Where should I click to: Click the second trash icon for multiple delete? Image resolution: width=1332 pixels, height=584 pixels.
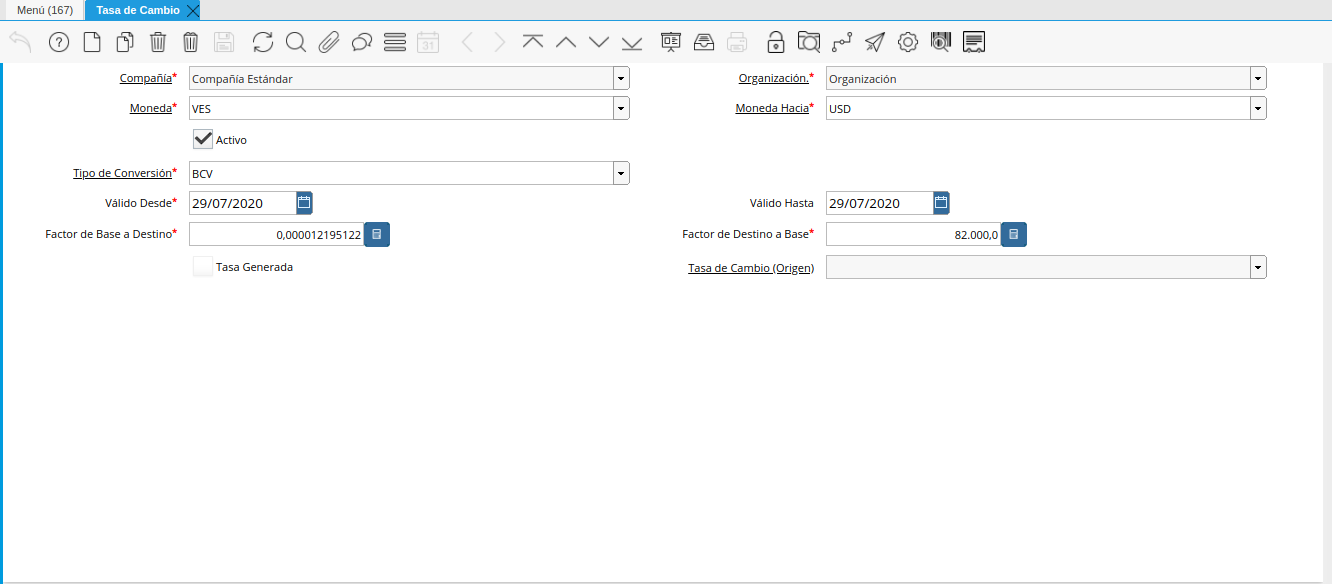coord(191,42)
